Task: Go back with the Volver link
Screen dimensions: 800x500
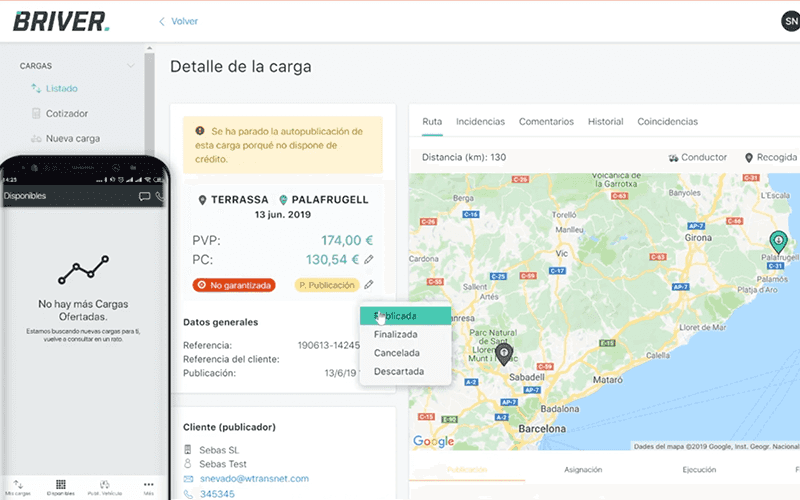Action: [x=178, y=21]
